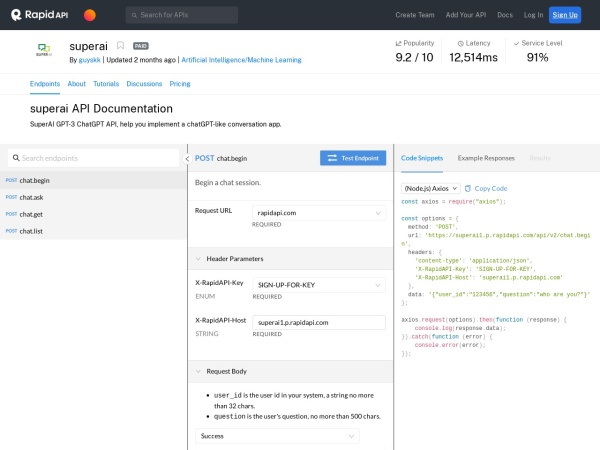Click the Service Level checkmark icon
The image size is (600, 450).
(x=516, y=44)
